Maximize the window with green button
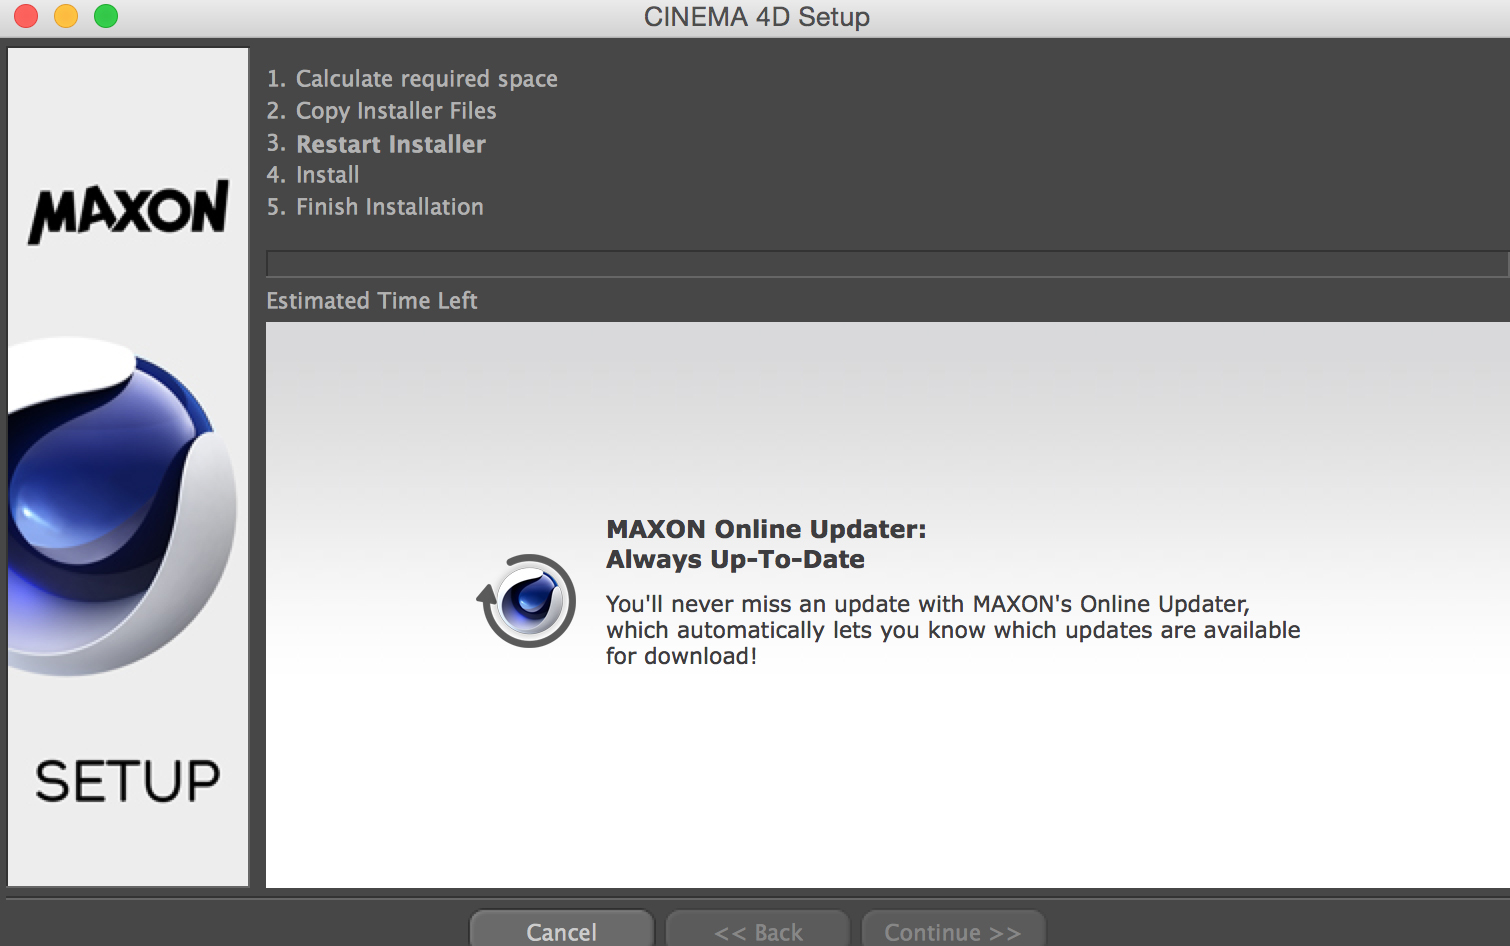This screenshot has width=1510, height=946. [106, 16]
